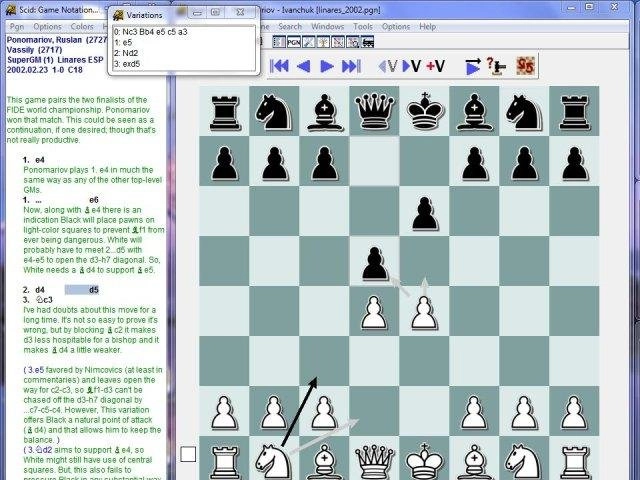Click the wrench maintenance toolbar icon

[308, 42]
